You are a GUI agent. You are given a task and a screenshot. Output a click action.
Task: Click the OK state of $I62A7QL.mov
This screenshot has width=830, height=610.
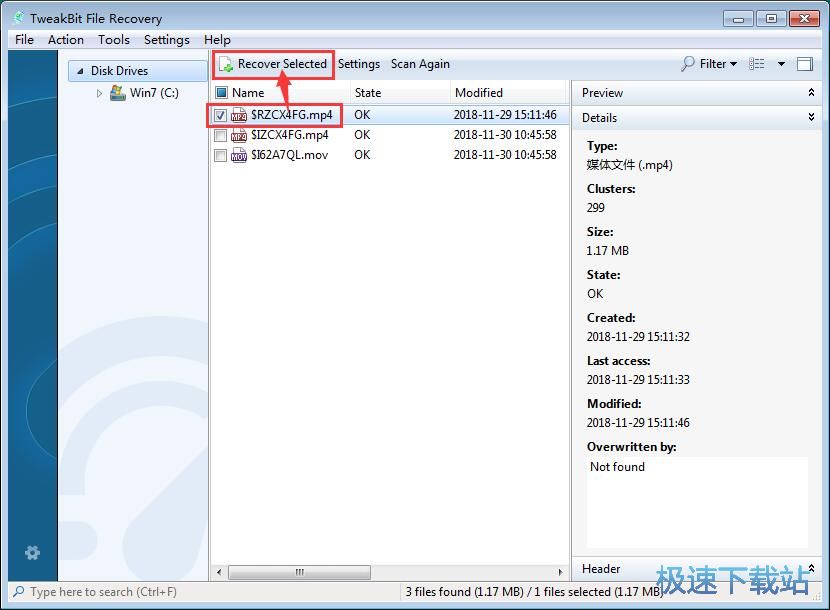click(x=362, y=155)
